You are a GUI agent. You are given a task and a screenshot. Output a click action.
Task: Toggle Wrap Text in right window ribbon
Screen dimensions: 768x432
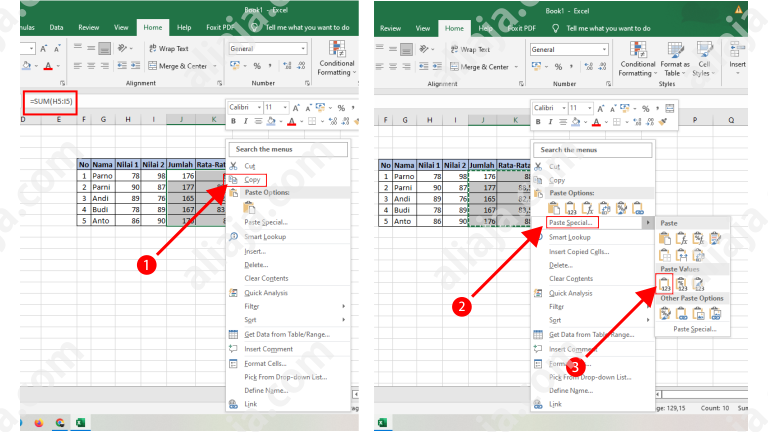click(x=470, y=49)
